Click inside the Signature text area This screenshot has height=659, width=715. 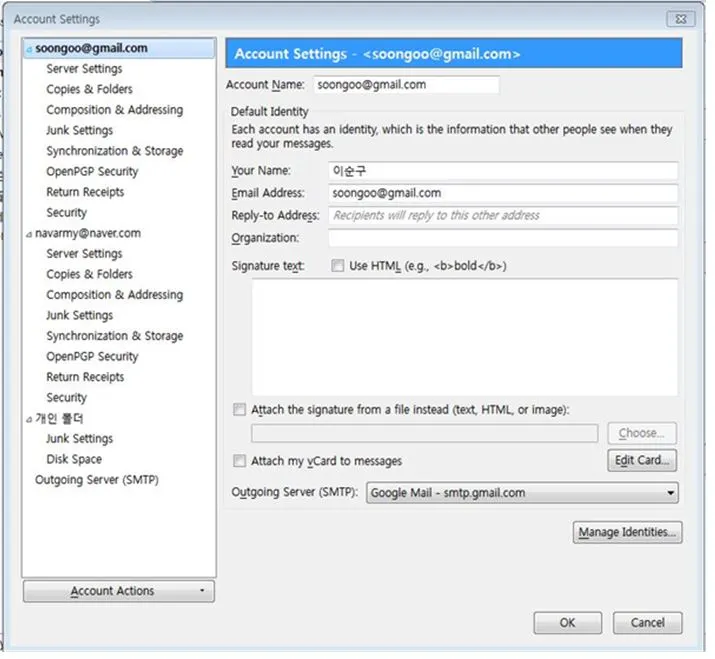465,337
